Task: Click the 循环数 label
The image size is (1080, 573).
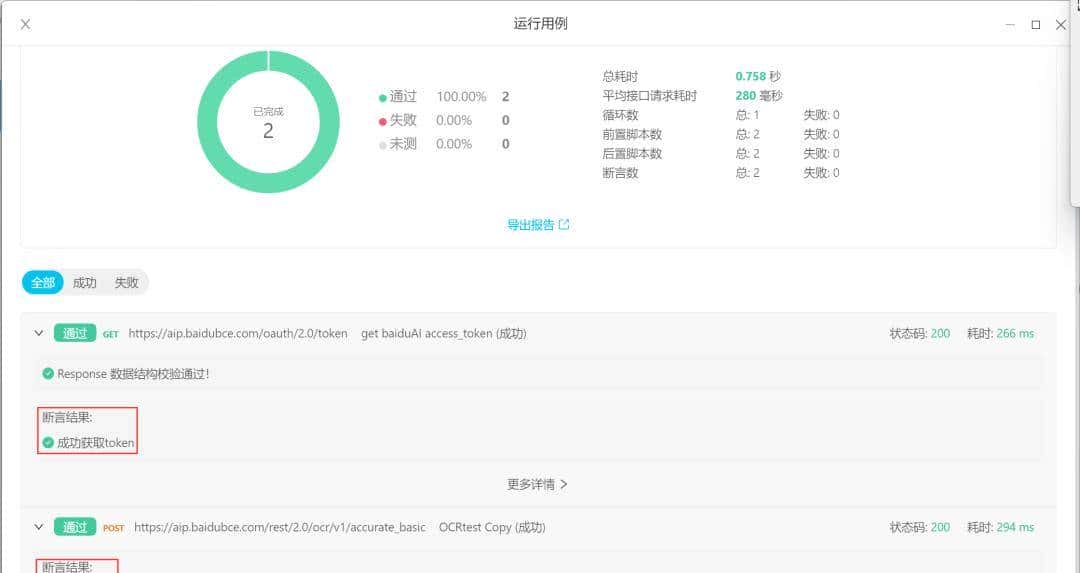Action: tap(620, 115)
